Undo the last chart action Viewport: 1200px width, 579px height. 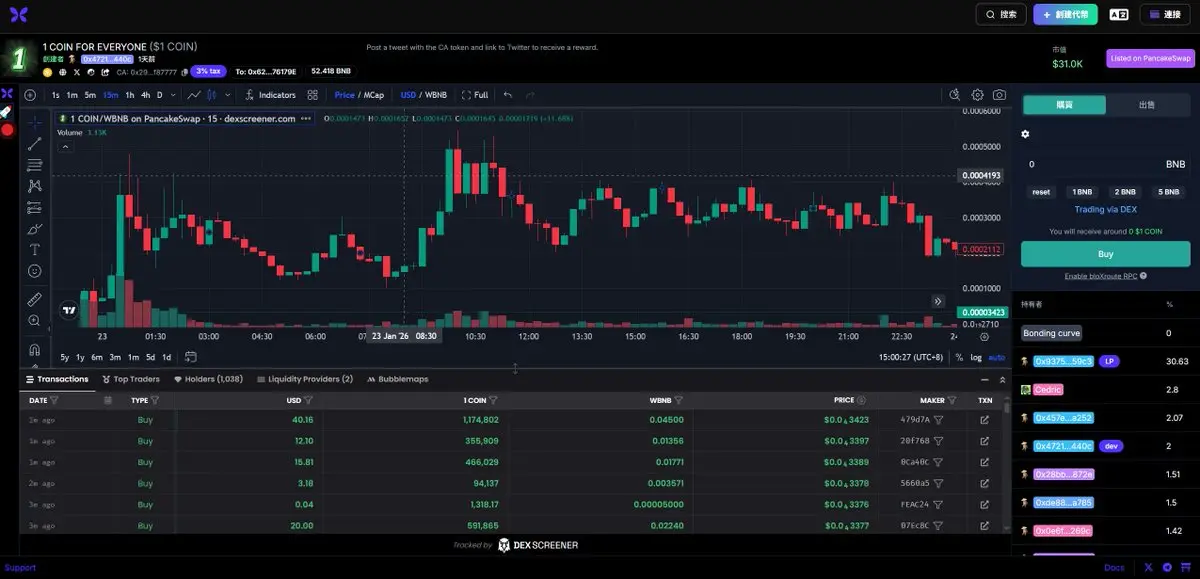[x=508, y=95]
